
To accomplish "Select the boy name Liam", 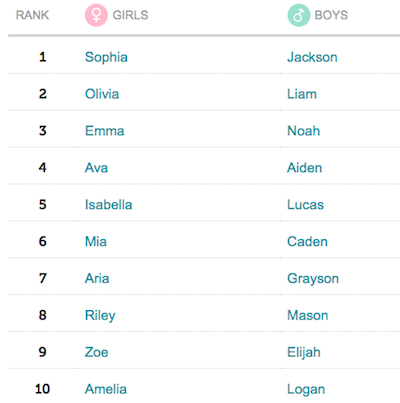I will tap(302, 94).
